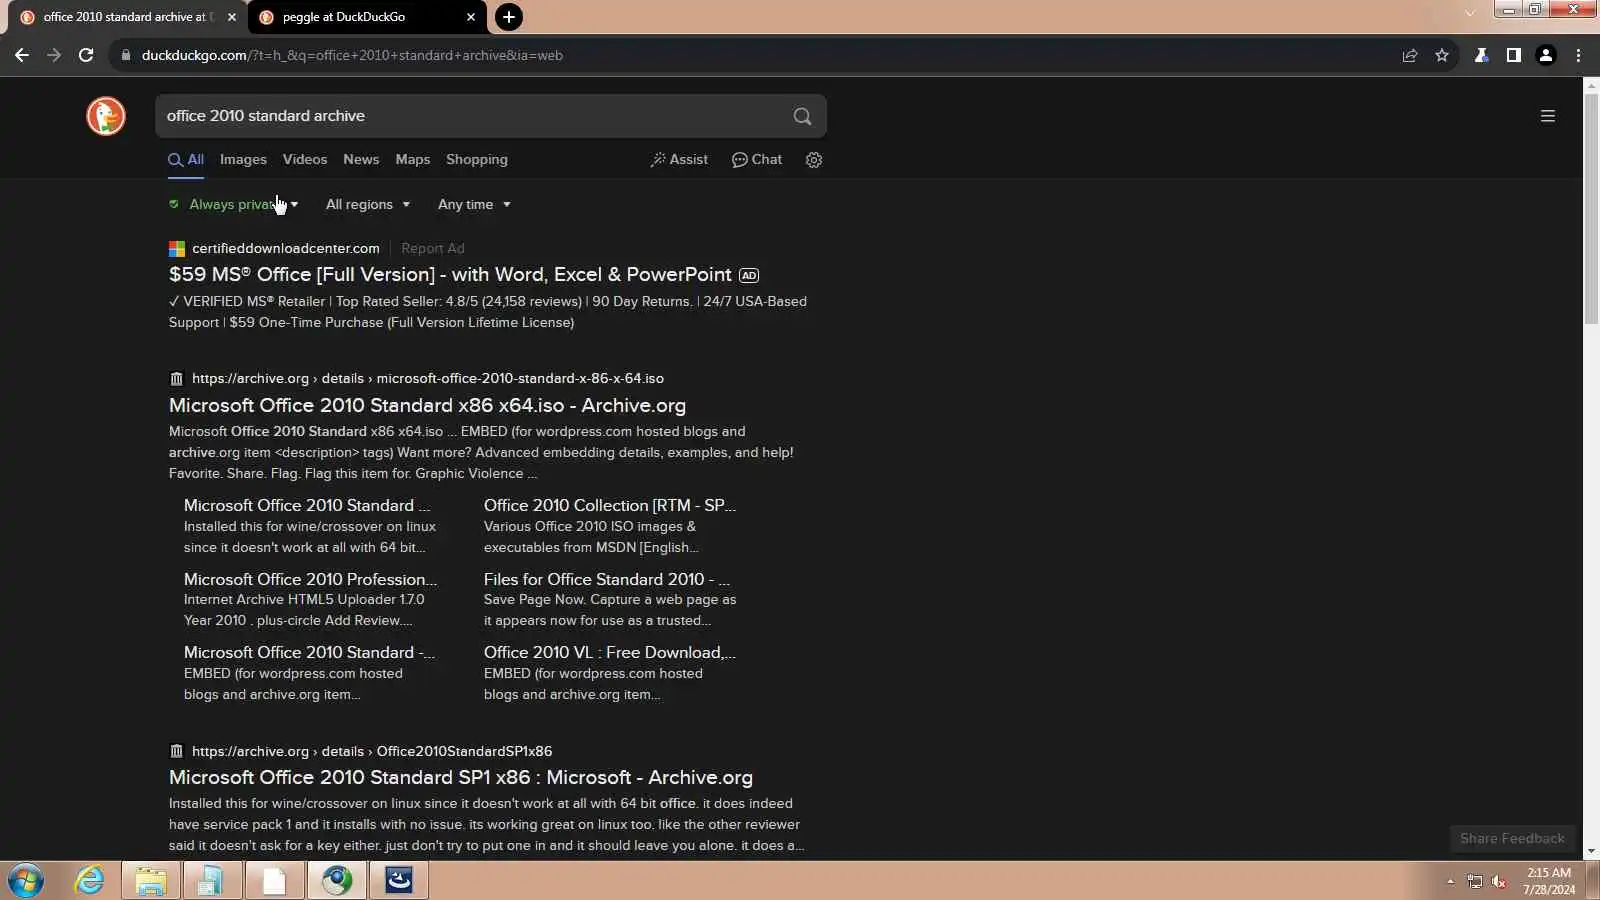Click the browser address bar URL

click(352, 55)
